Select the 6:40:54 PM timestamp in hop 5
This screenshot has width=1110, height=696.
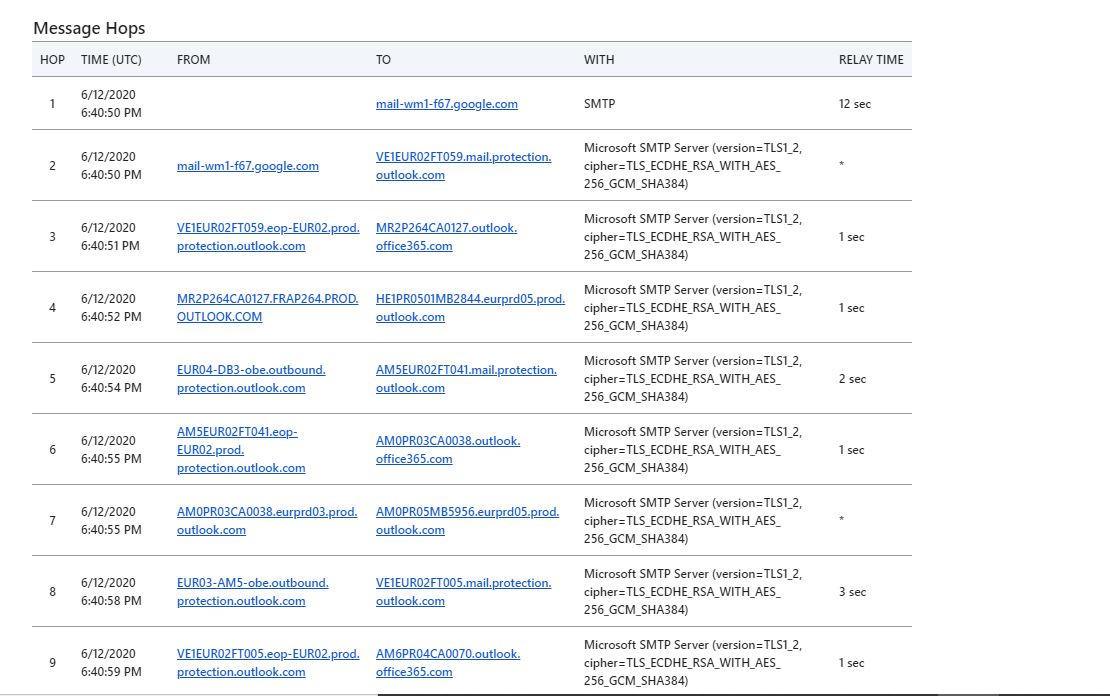[111, 387]
